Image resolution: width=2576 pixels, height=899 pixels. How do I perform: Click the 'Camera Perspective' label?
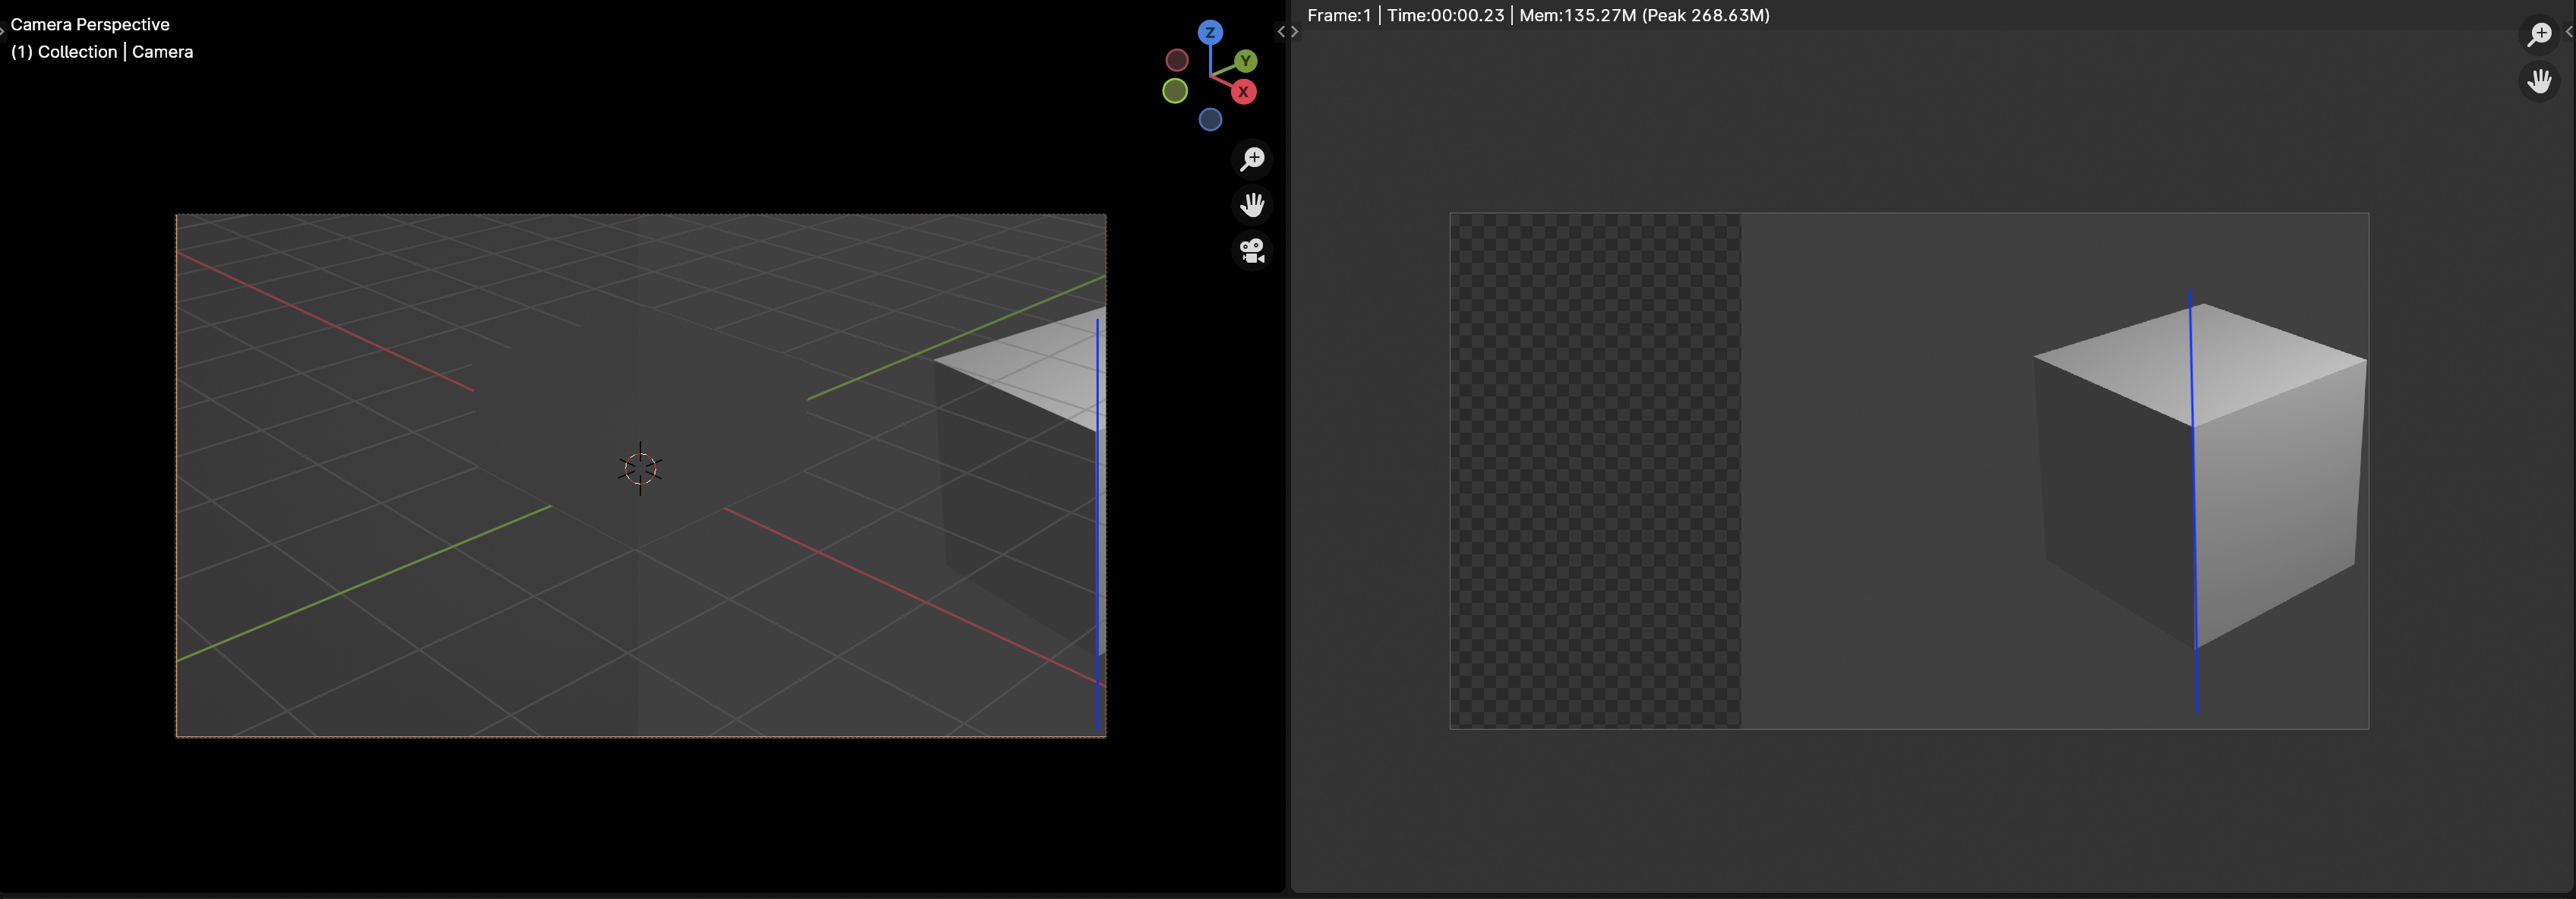[x=90, y=24]
